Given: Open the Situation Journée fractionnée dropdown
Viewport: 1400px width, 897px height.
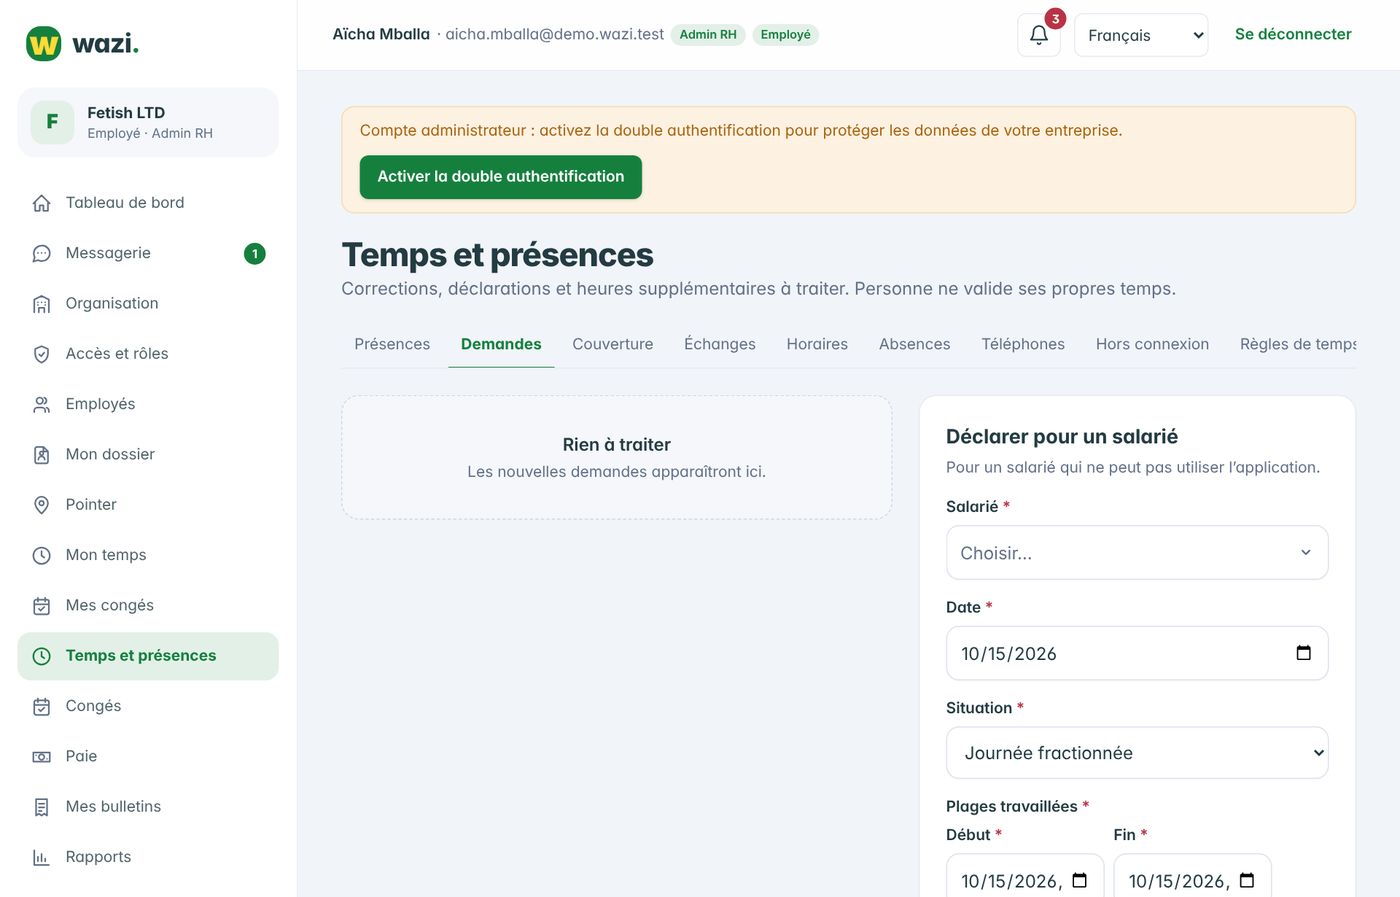Looking at the screenshot, I should 1137,753.
